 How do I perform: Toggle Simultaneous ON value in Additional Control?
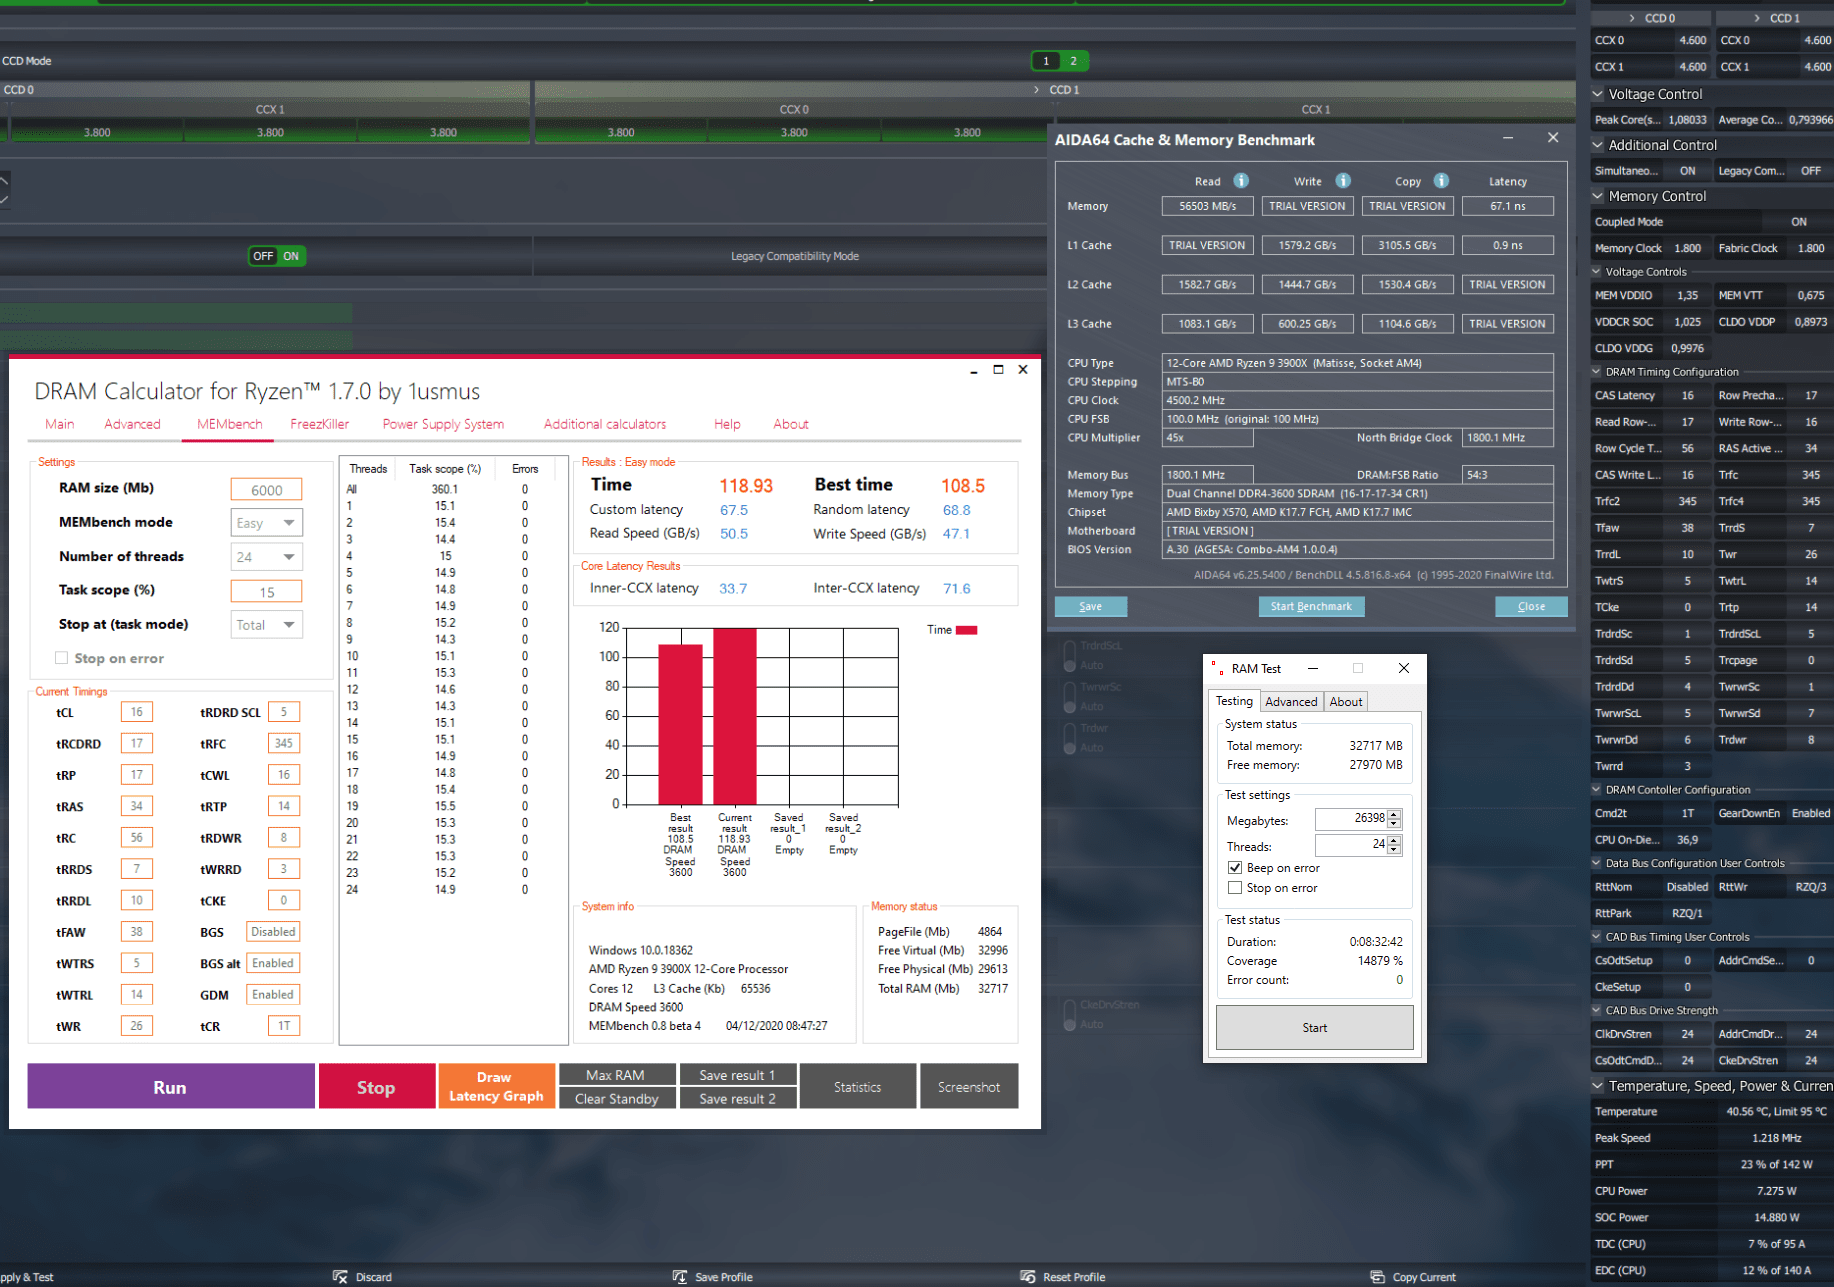1687,171
